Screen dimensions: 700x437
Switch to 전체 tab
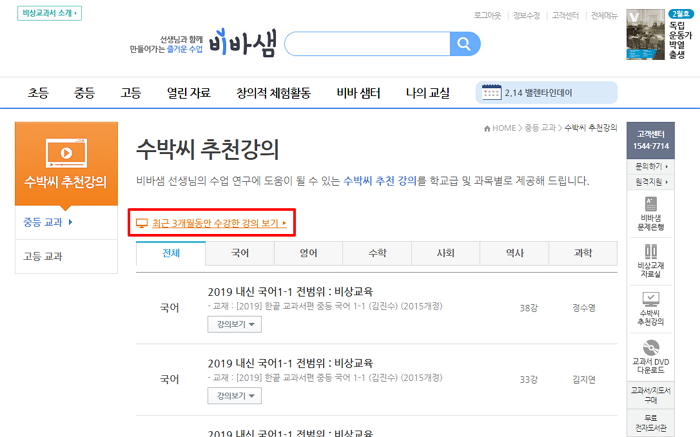pos(171,253)
